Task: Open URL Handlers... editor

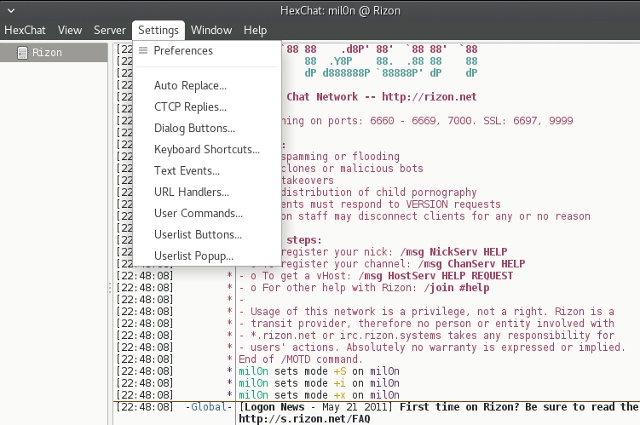Action: 207,192
